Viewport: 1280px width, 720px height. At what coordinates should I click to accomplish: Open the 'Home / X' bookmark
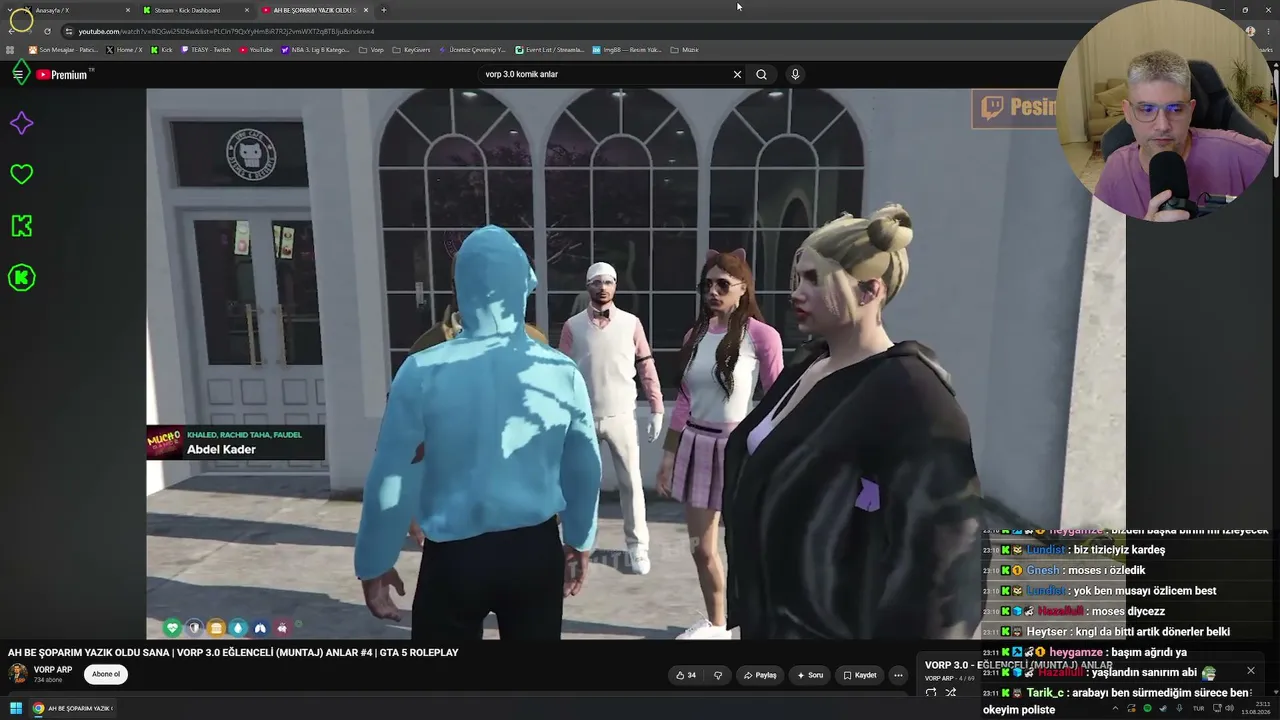124,50
